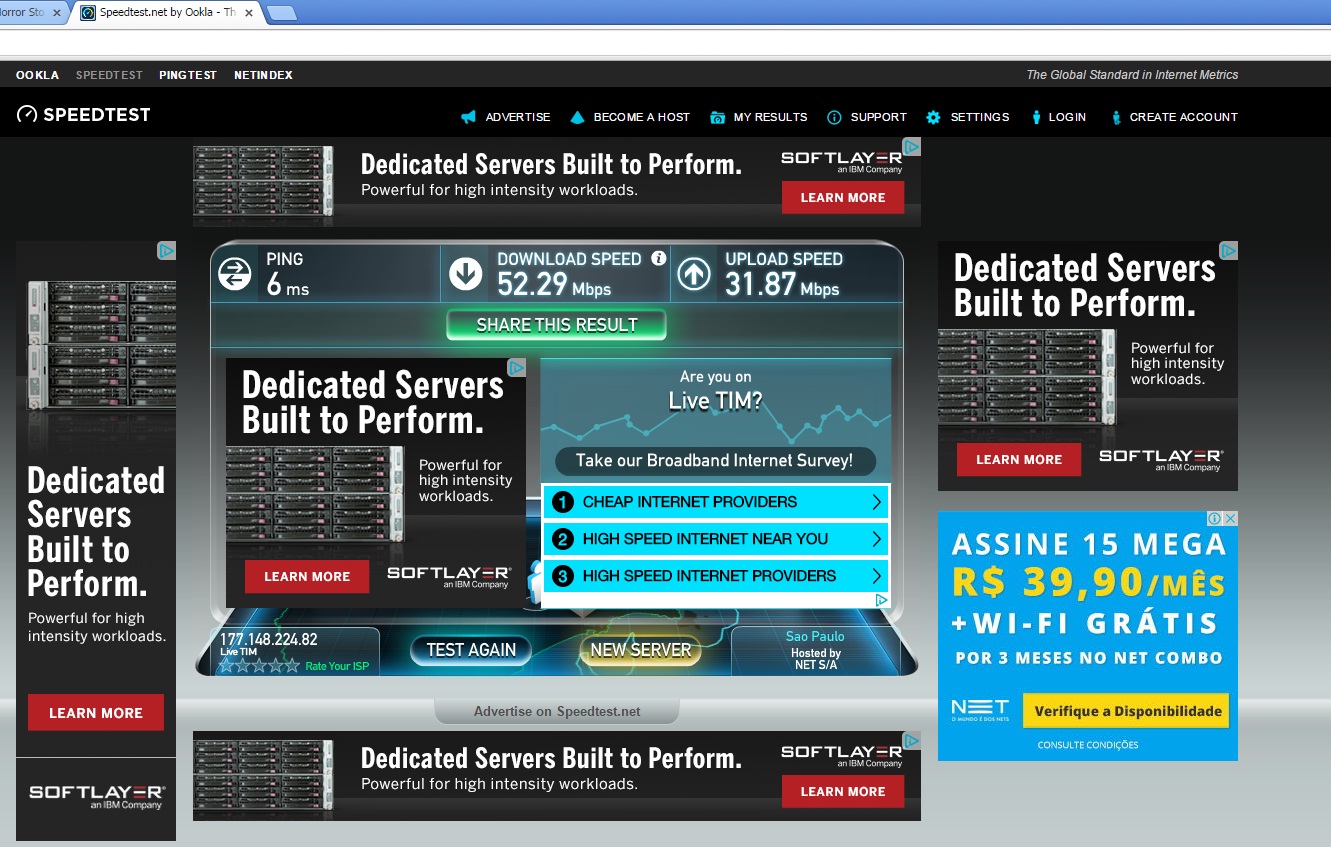The height and width of the screenshot is (862, 1331).
Task: Click the My Results icon
Action: pos(717,117)
